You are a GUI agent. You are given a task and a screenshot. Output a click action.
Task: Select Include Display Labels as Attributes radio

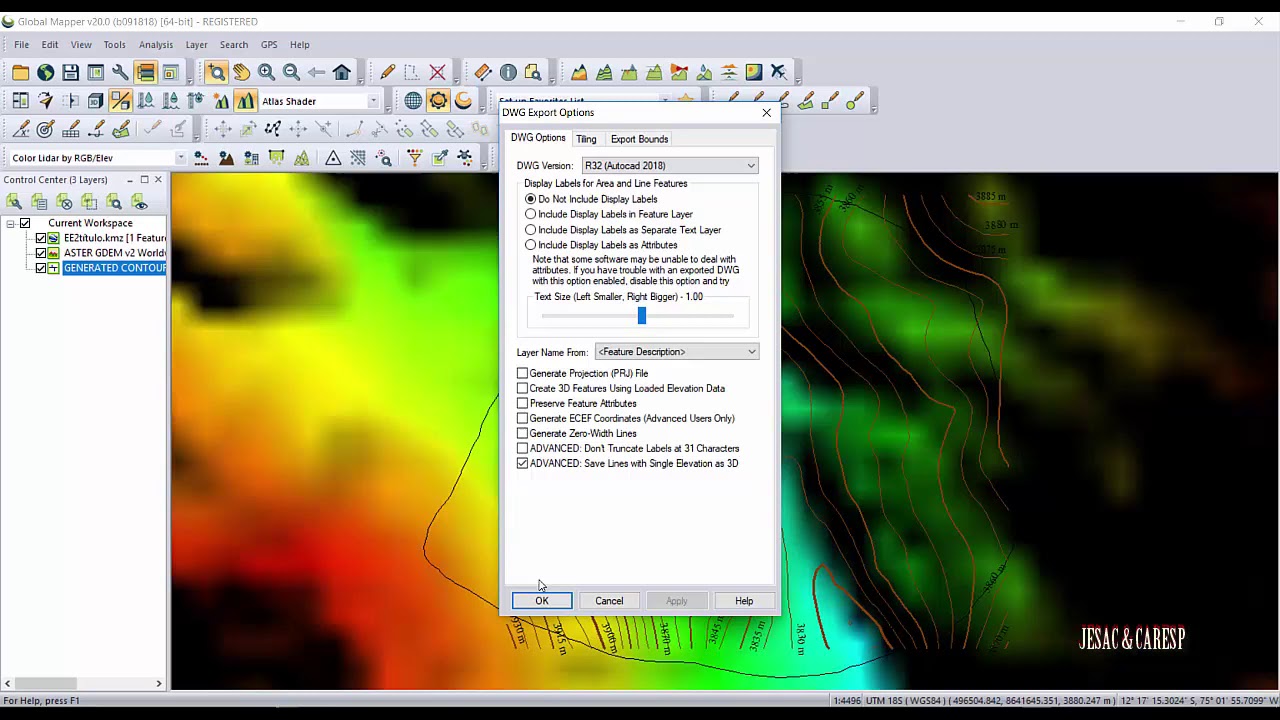pyautogui.click(x=531, y=245)
